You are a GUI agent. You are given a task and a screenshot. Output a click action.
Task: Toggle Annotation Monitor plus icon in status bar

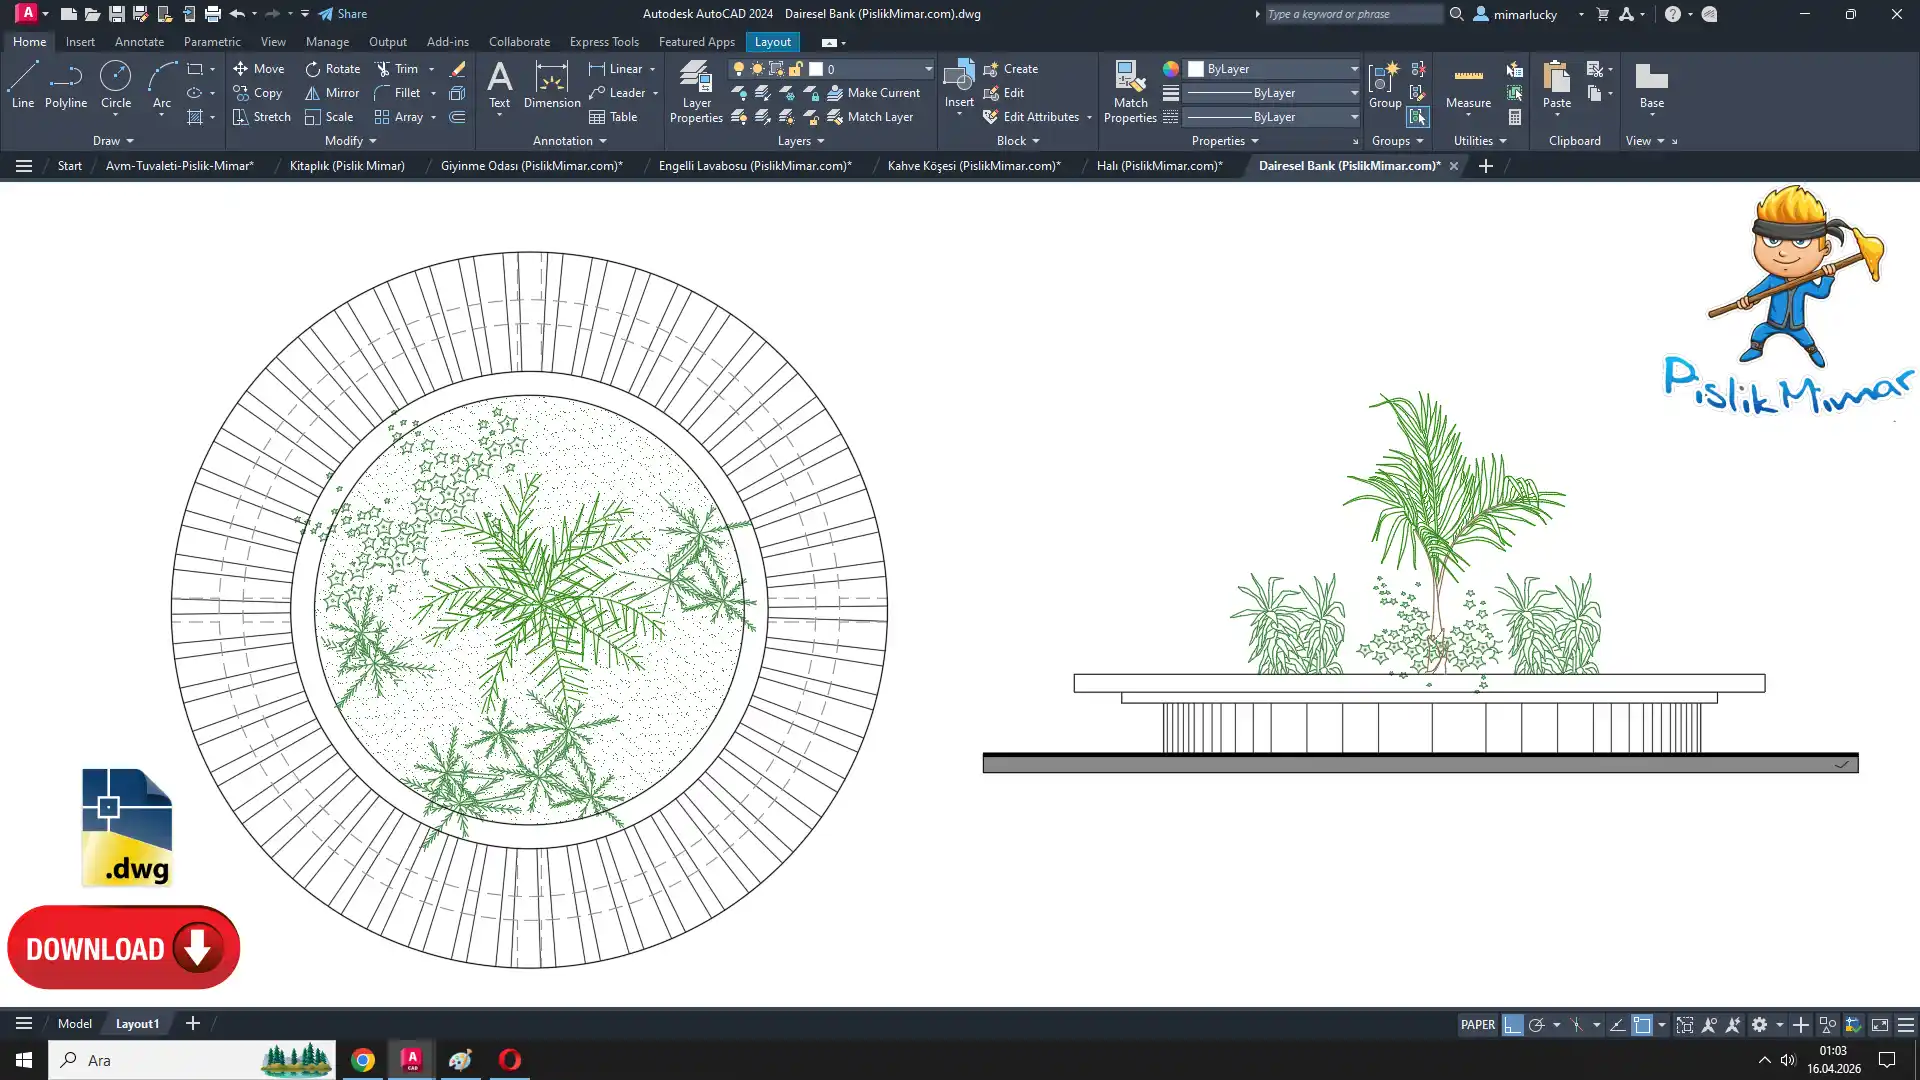(1800, 1025)
